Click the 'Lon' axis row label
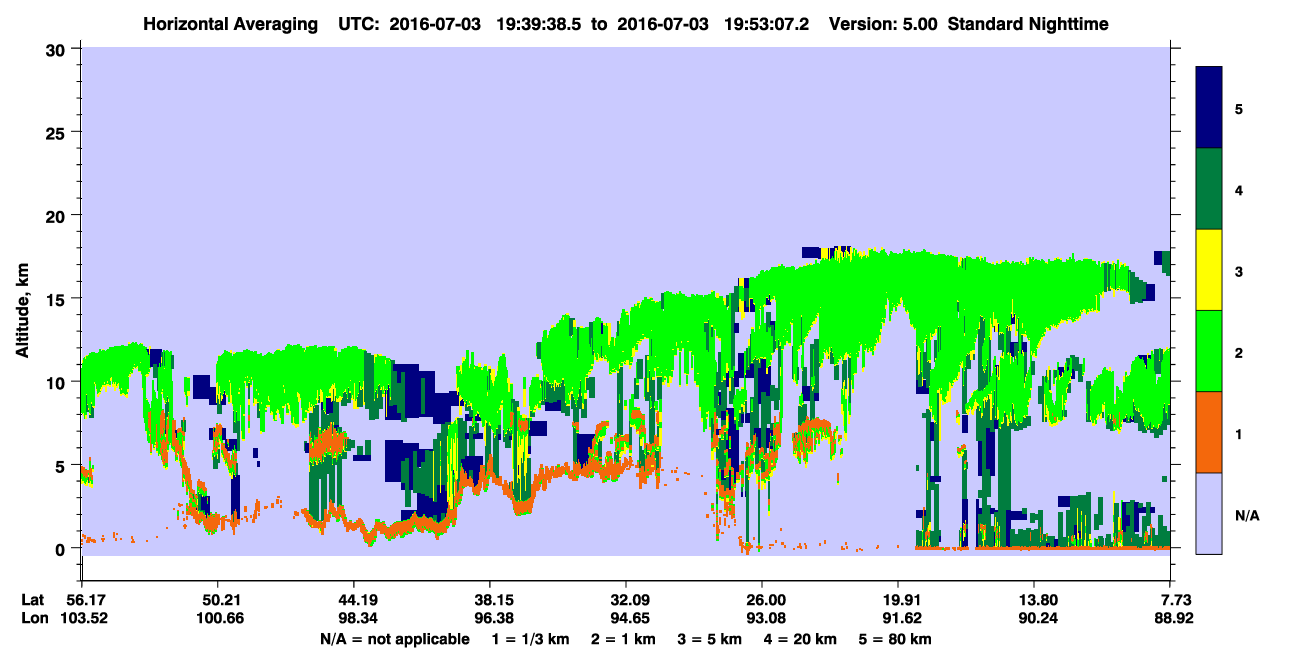This screenshot has height=667, width=1300. pyautogui.click(x=33, y=618)
